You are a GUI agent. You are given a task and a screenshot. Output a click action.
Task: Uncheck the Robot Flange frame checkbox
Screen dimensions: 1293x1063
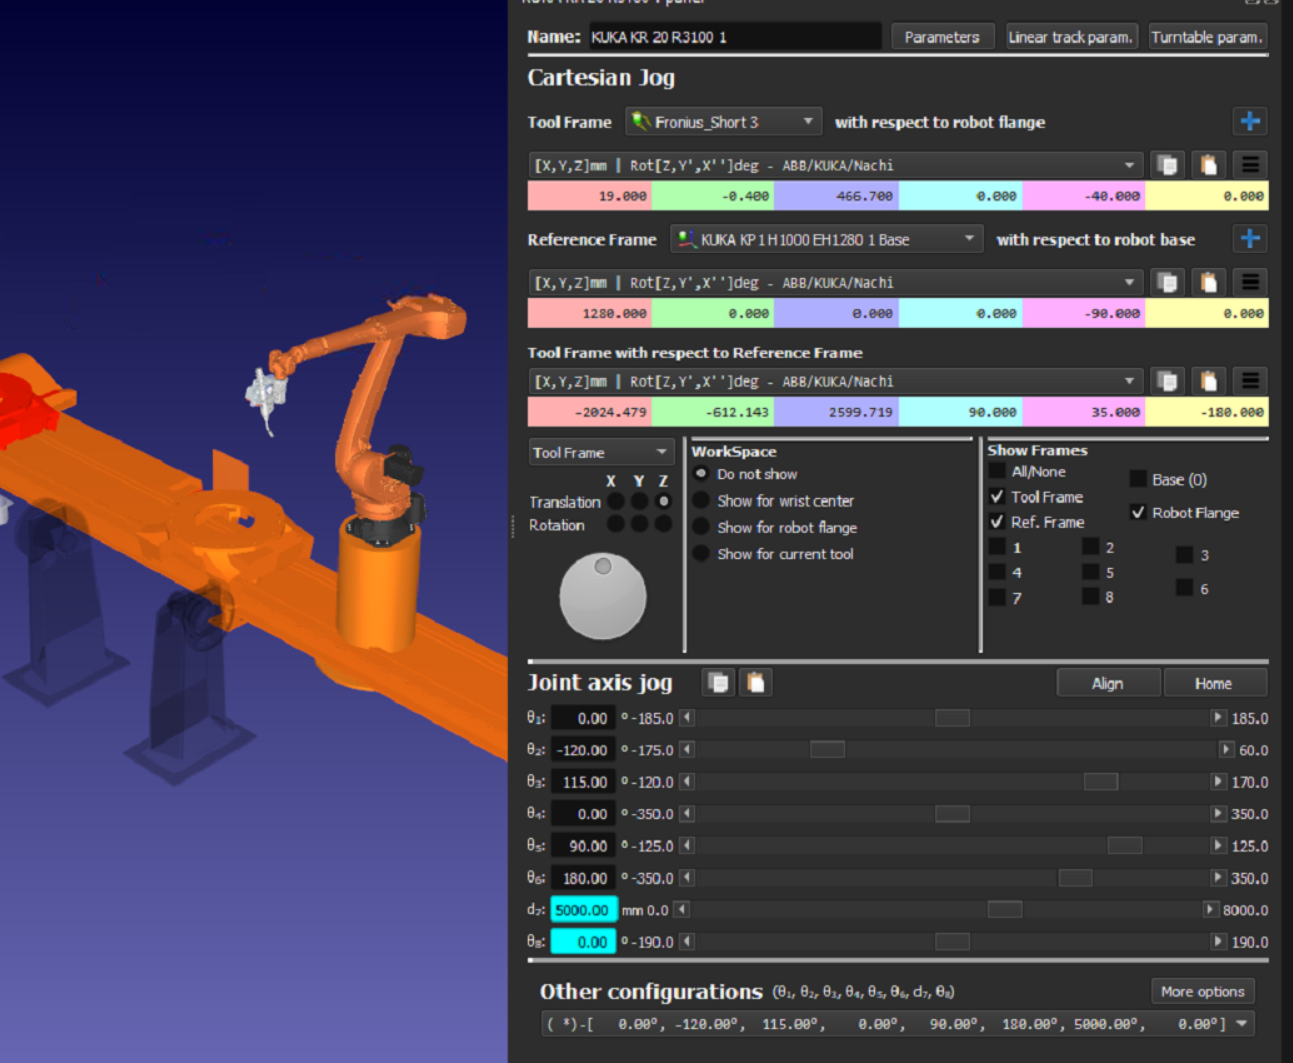[1138, 512]
